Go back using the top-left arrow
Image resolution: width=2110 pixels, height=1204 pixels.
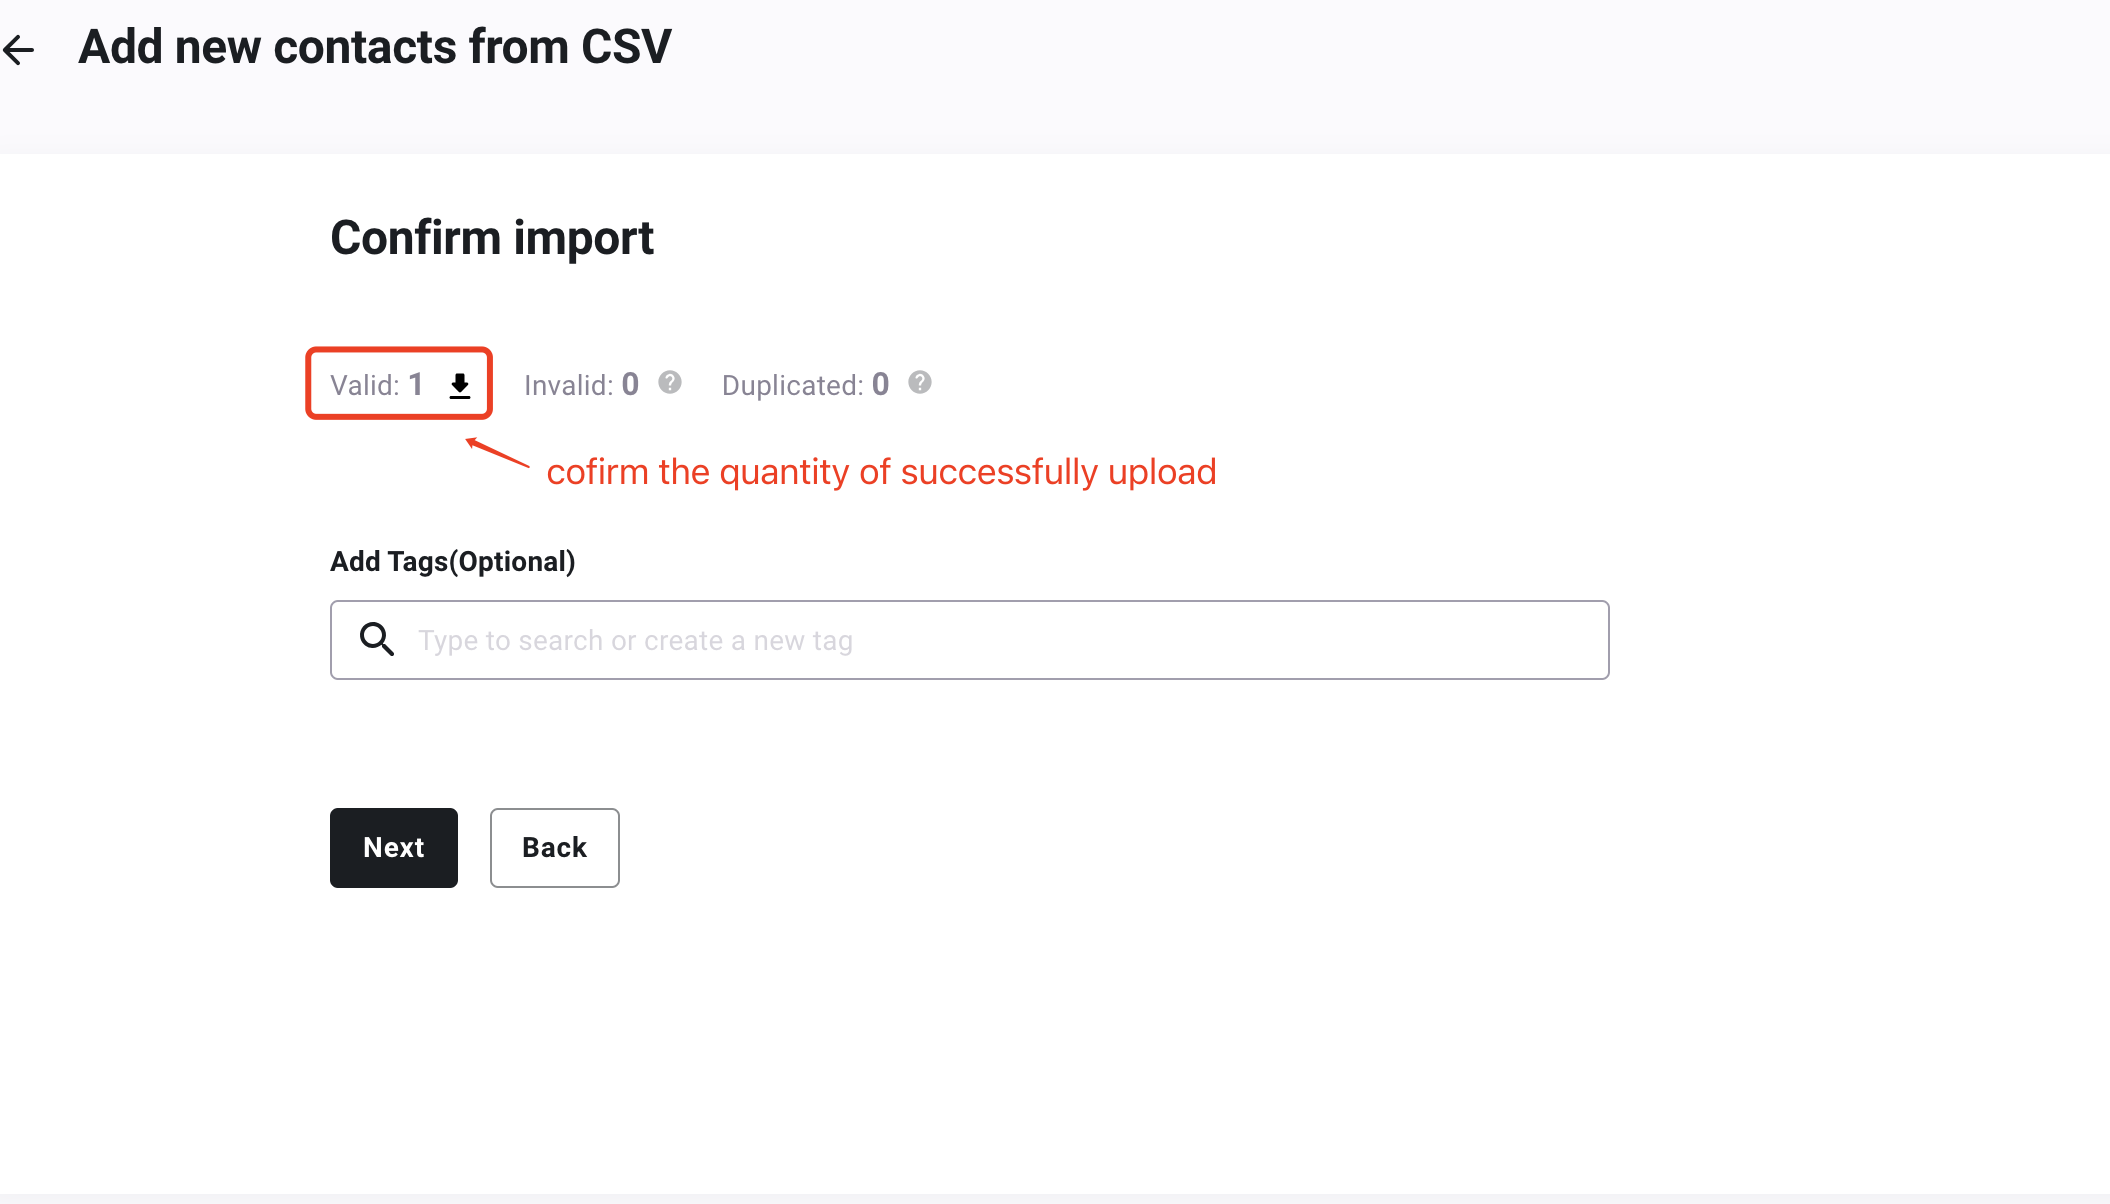18,49
